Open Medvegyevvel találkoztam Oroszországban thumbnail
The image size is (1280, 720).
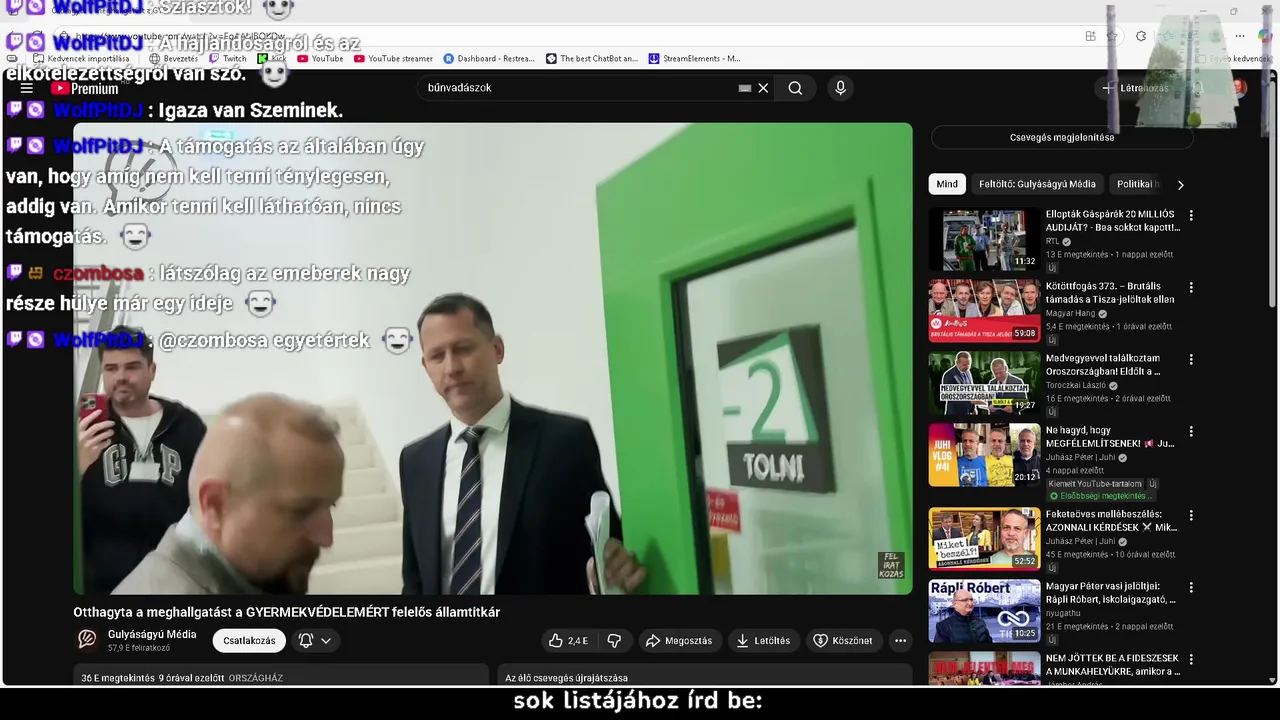point(984,383)
